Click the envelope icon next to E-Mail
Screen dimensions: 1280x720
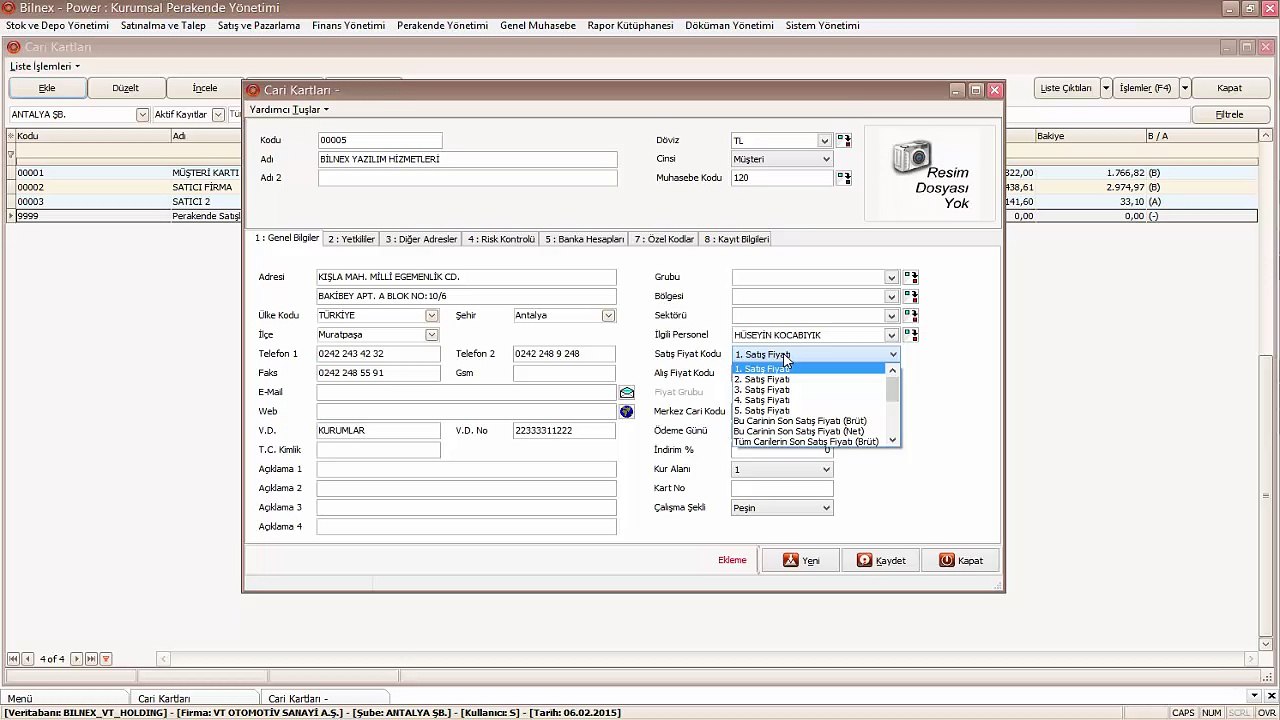point(627,392)
